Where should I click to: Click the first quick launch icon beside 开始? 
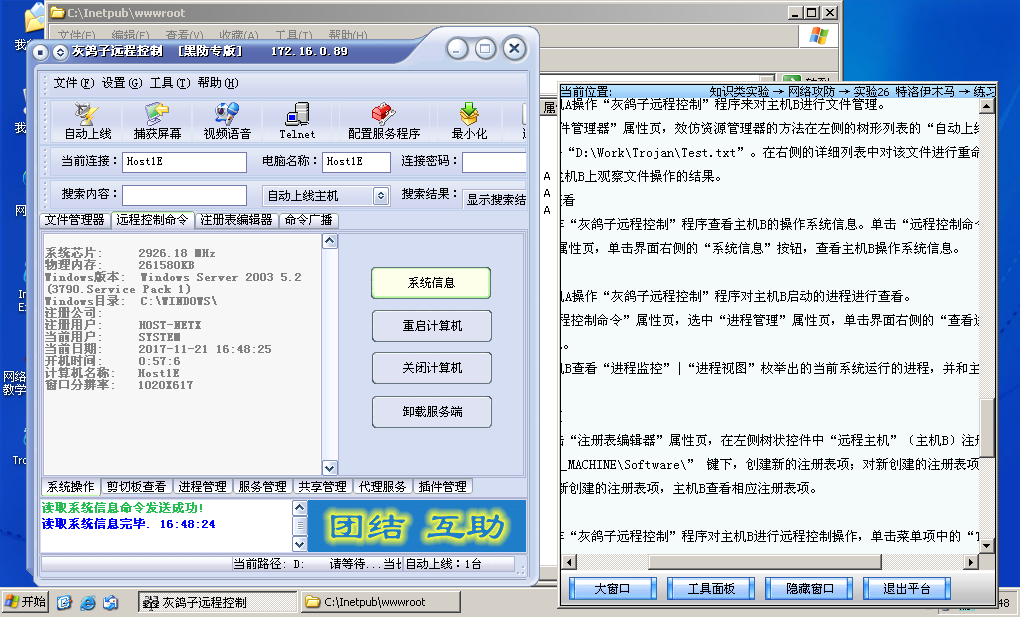tap(64, 603)
